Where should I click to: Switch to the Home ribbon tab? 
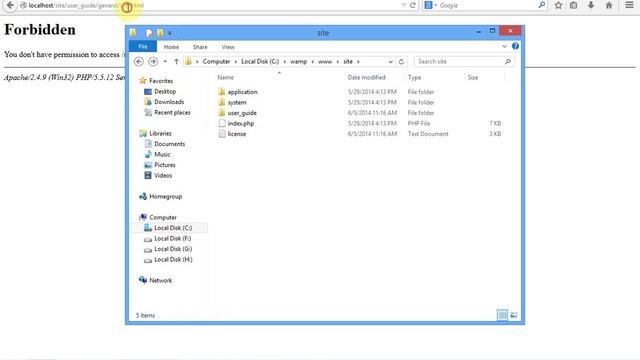tap(171, 47)
